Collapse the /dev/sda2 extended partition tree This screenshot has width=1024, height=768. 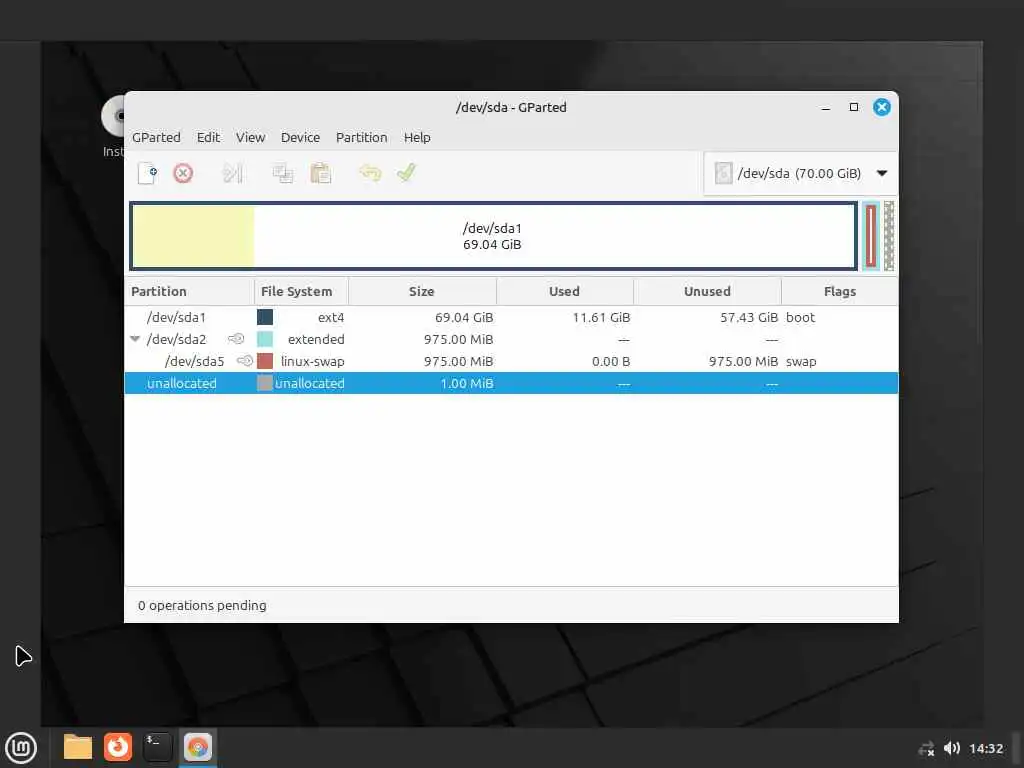(135, 339)
